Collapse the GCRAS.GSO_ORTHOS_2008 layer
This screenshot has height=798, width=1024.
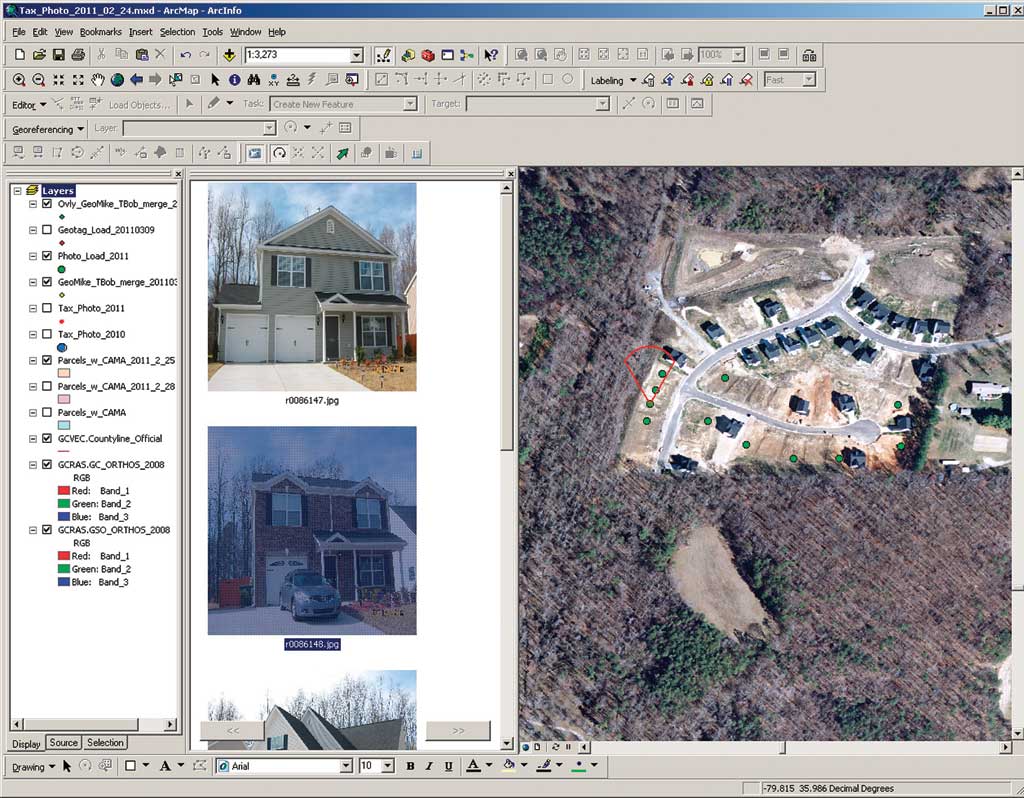click(33, 530)
